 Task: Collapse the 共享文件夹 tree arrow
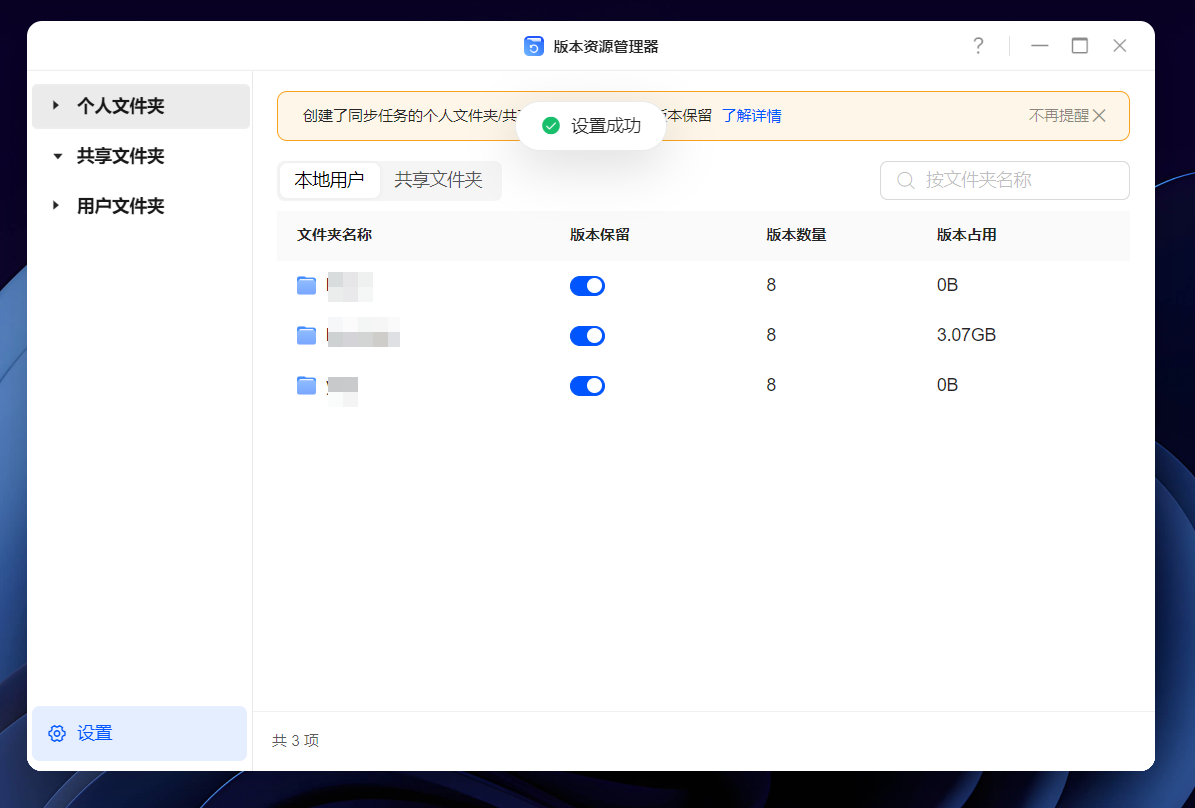[x=56, y=156]
